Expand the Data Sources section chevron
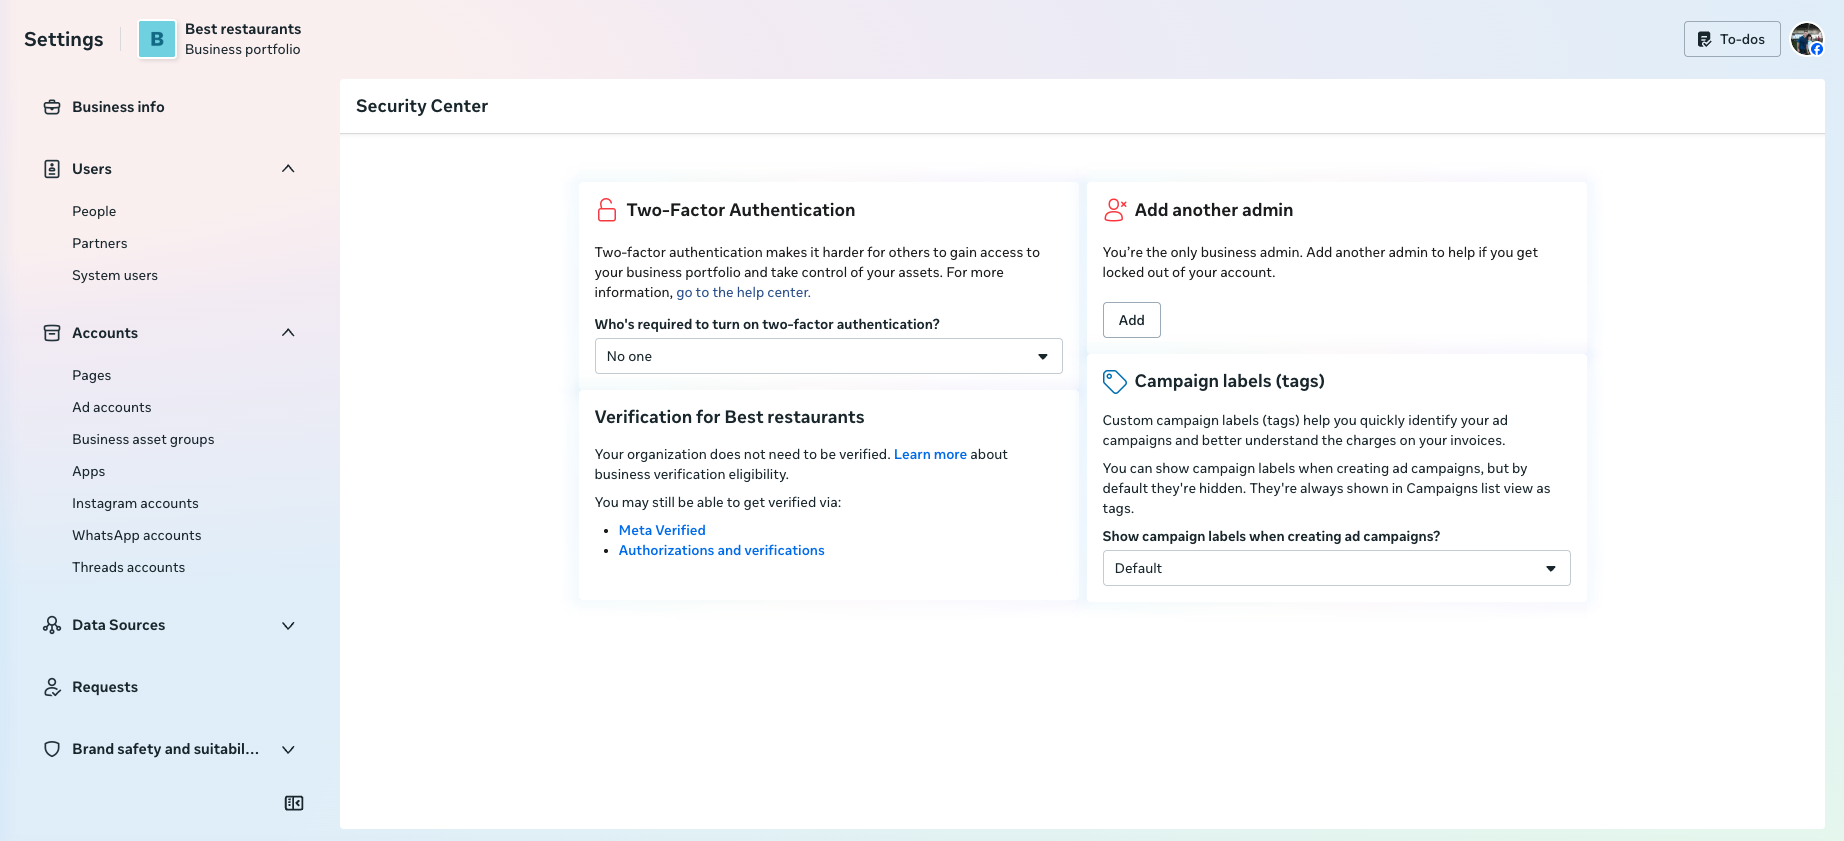This screenshot has height=841, width=1844. point(288,625)
